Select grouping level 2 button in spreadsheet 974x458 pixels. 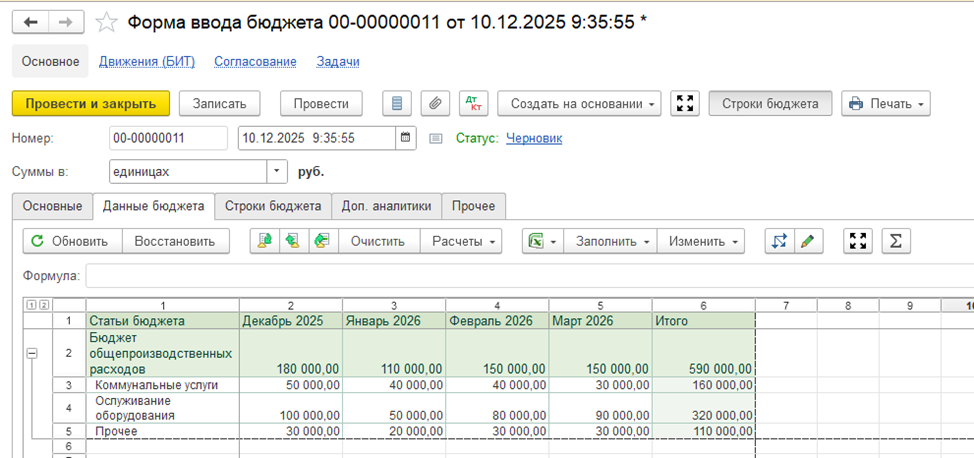(43, 305)
